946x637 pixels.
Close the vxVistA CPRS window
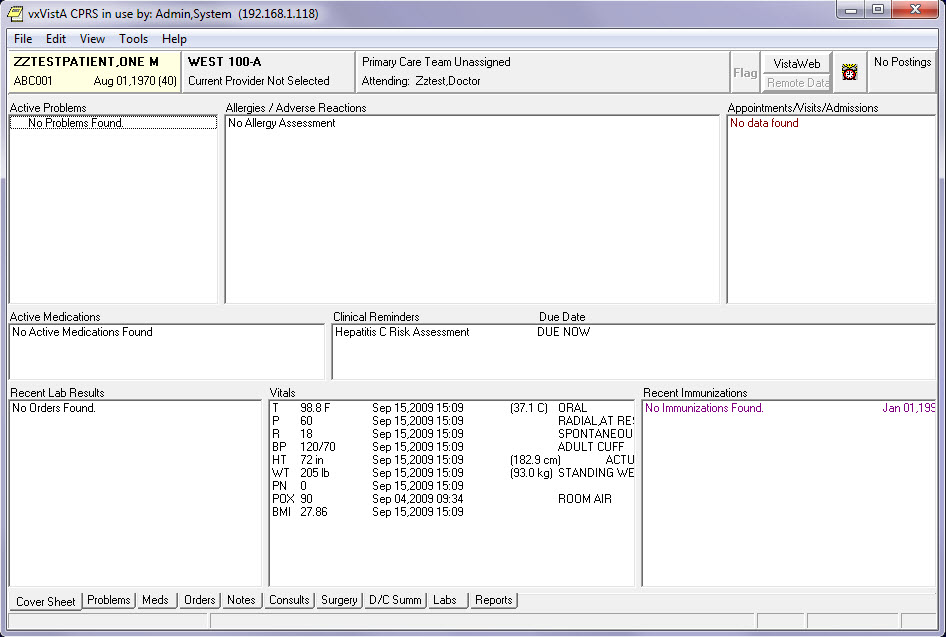pos(915,10)
